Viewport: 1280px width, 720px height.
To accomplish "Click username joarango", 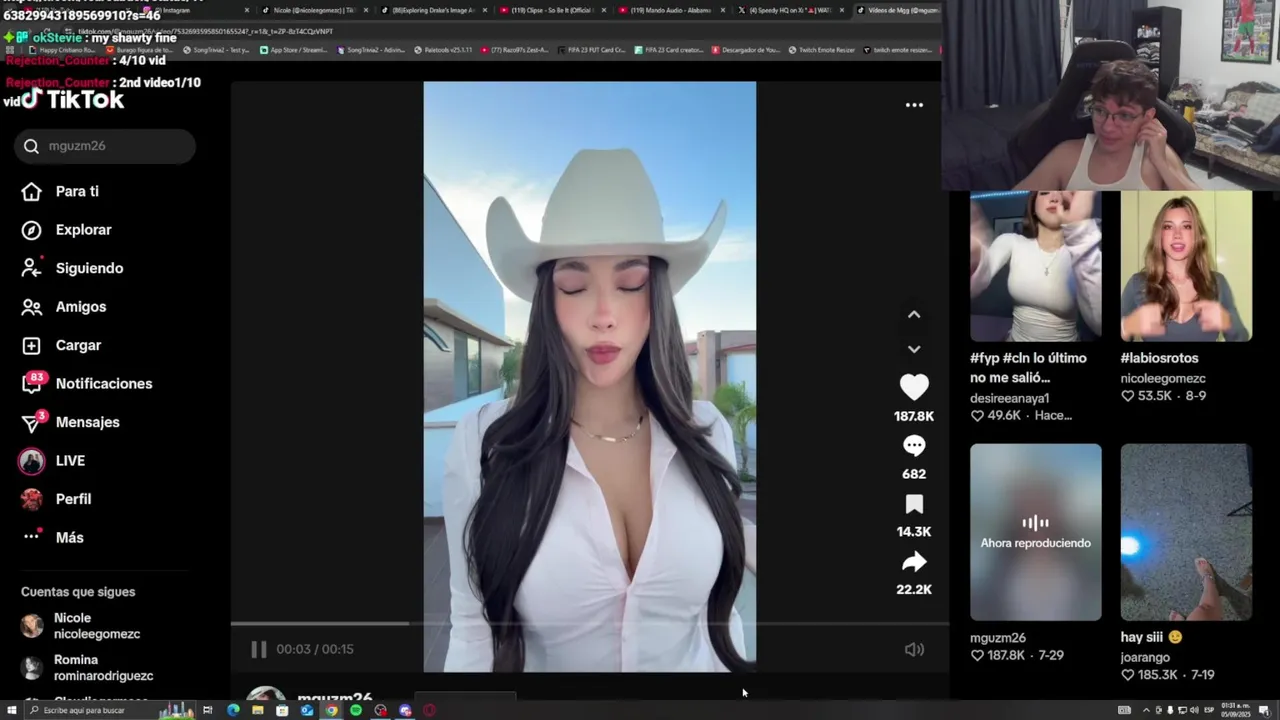I will point(1145,657).
